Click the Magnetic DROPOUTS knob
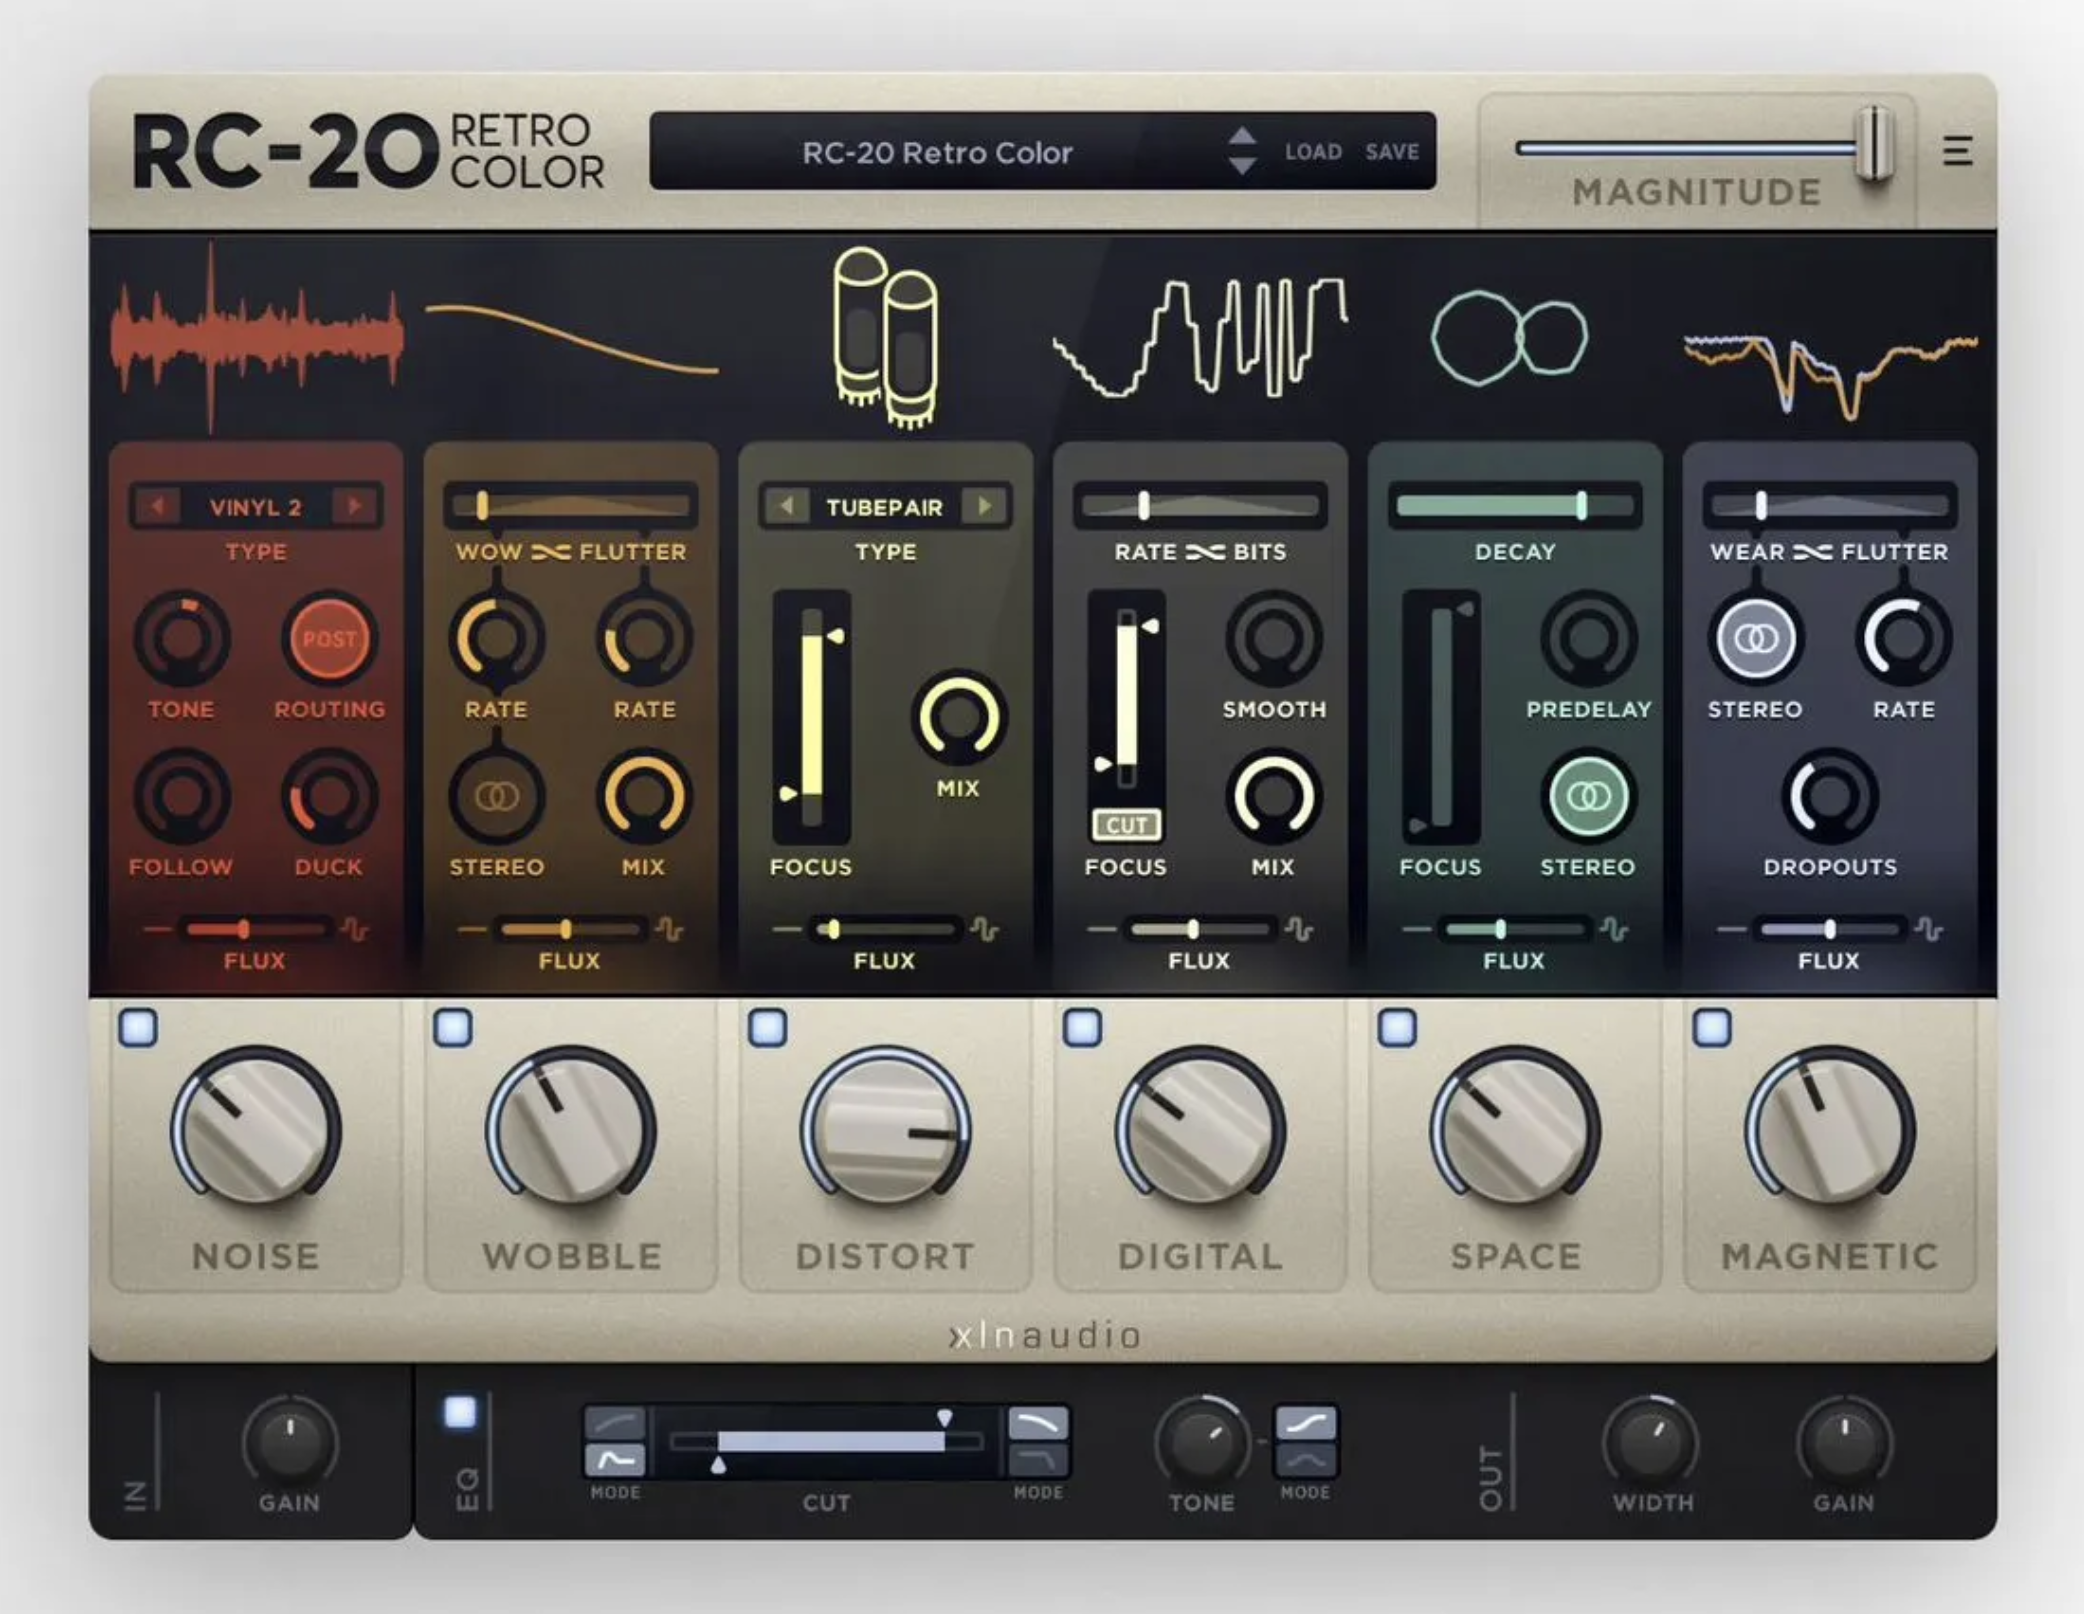Screen dimensions: 2084x1614 tap(1830, 797)
